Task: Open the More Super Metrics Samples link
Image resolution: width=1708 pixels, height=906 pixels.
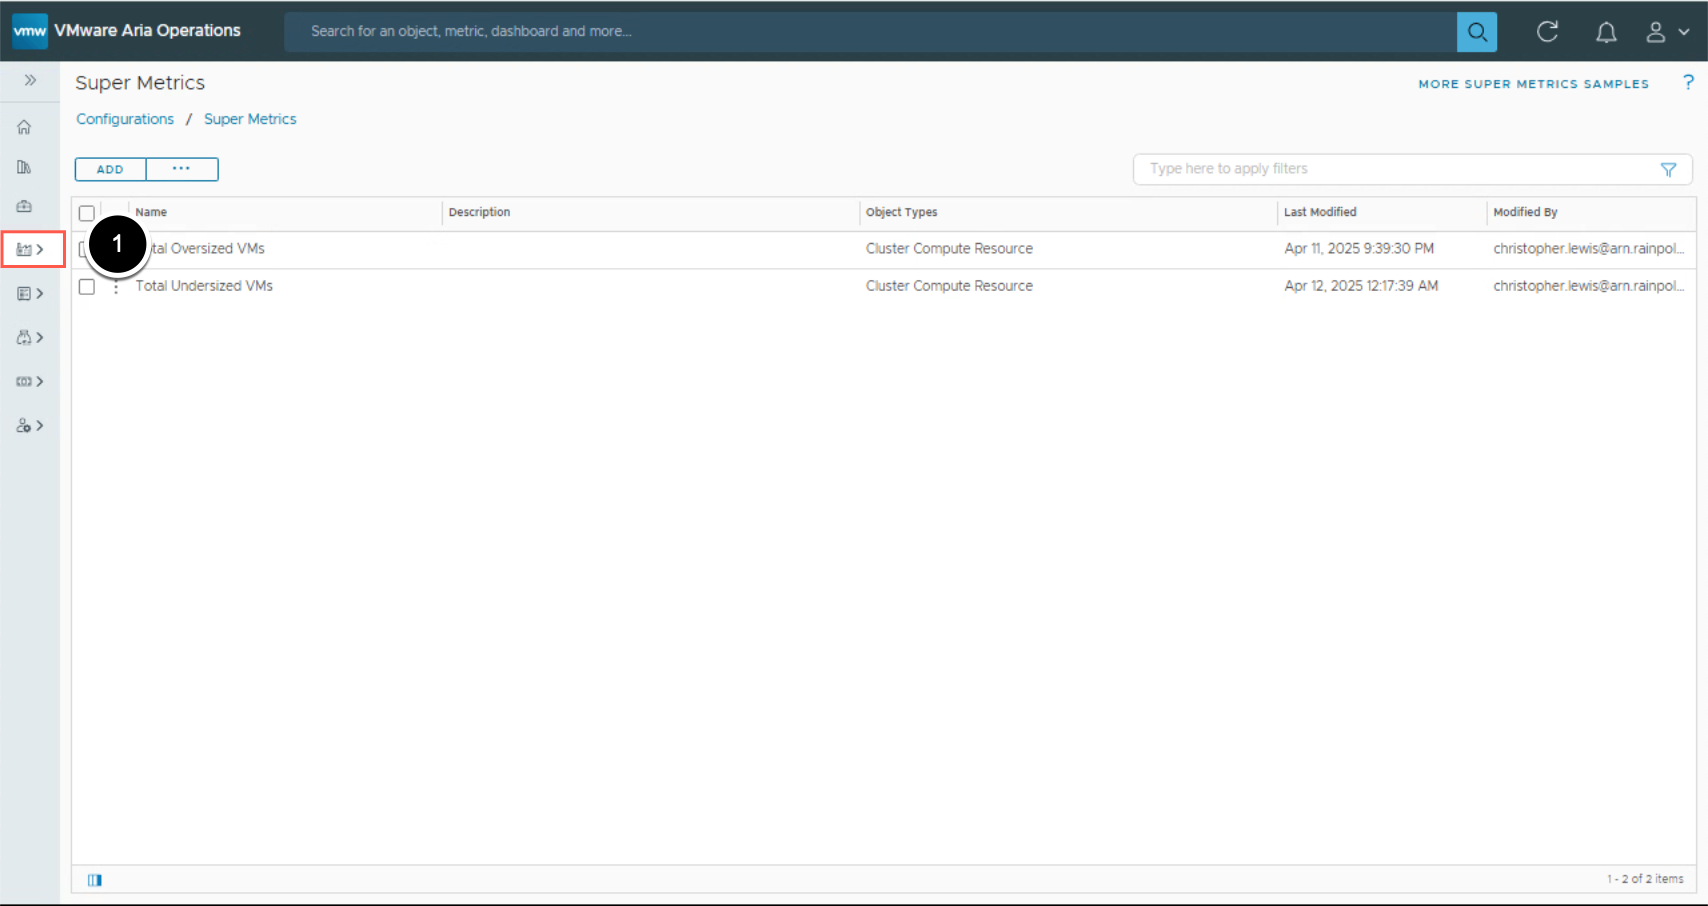Action: pos(1533,84)
